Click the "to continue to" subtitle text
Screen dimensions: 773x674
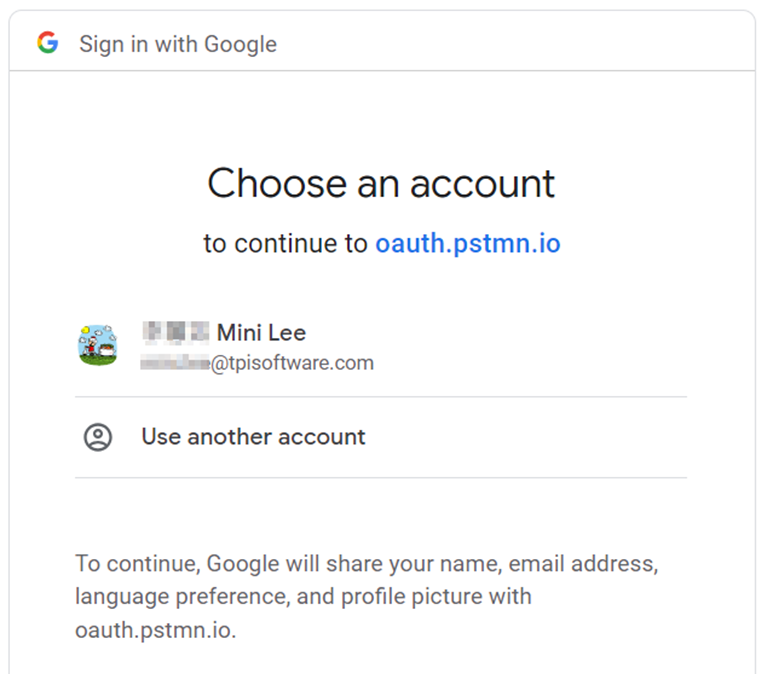(x=286, y=243)
